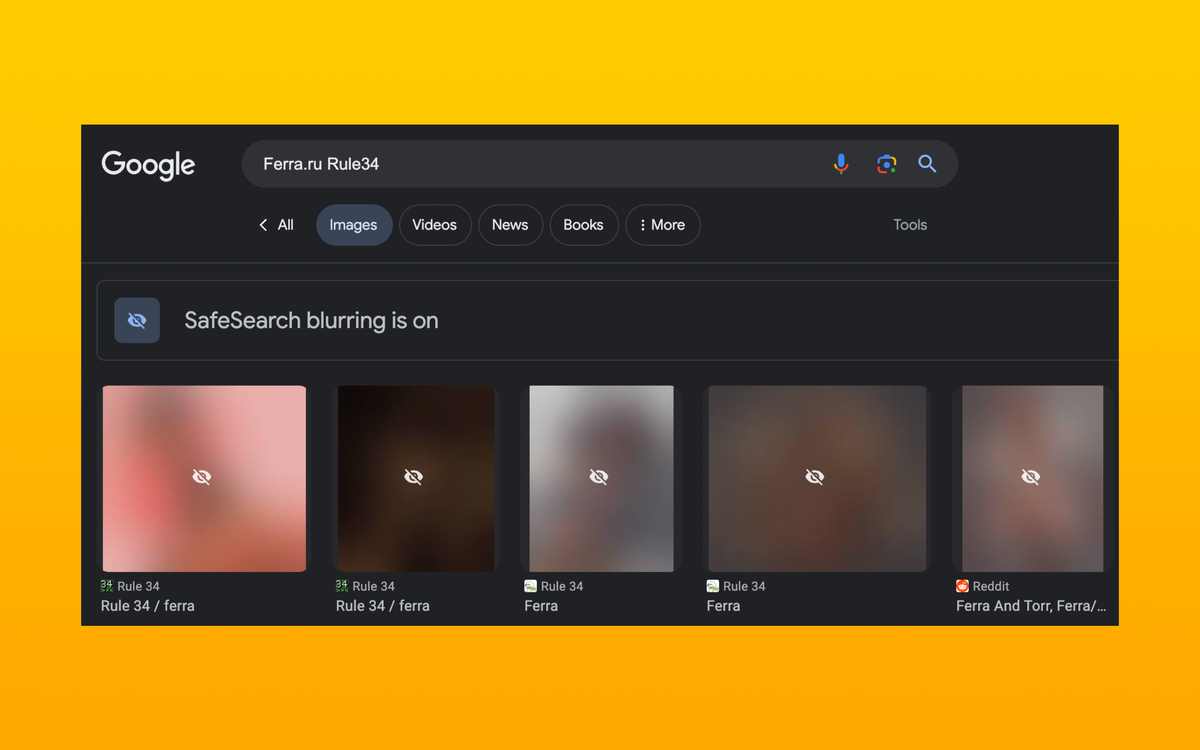
Task: Unblur first pink blurred thumbnail
Action: [x=204, y=478]
